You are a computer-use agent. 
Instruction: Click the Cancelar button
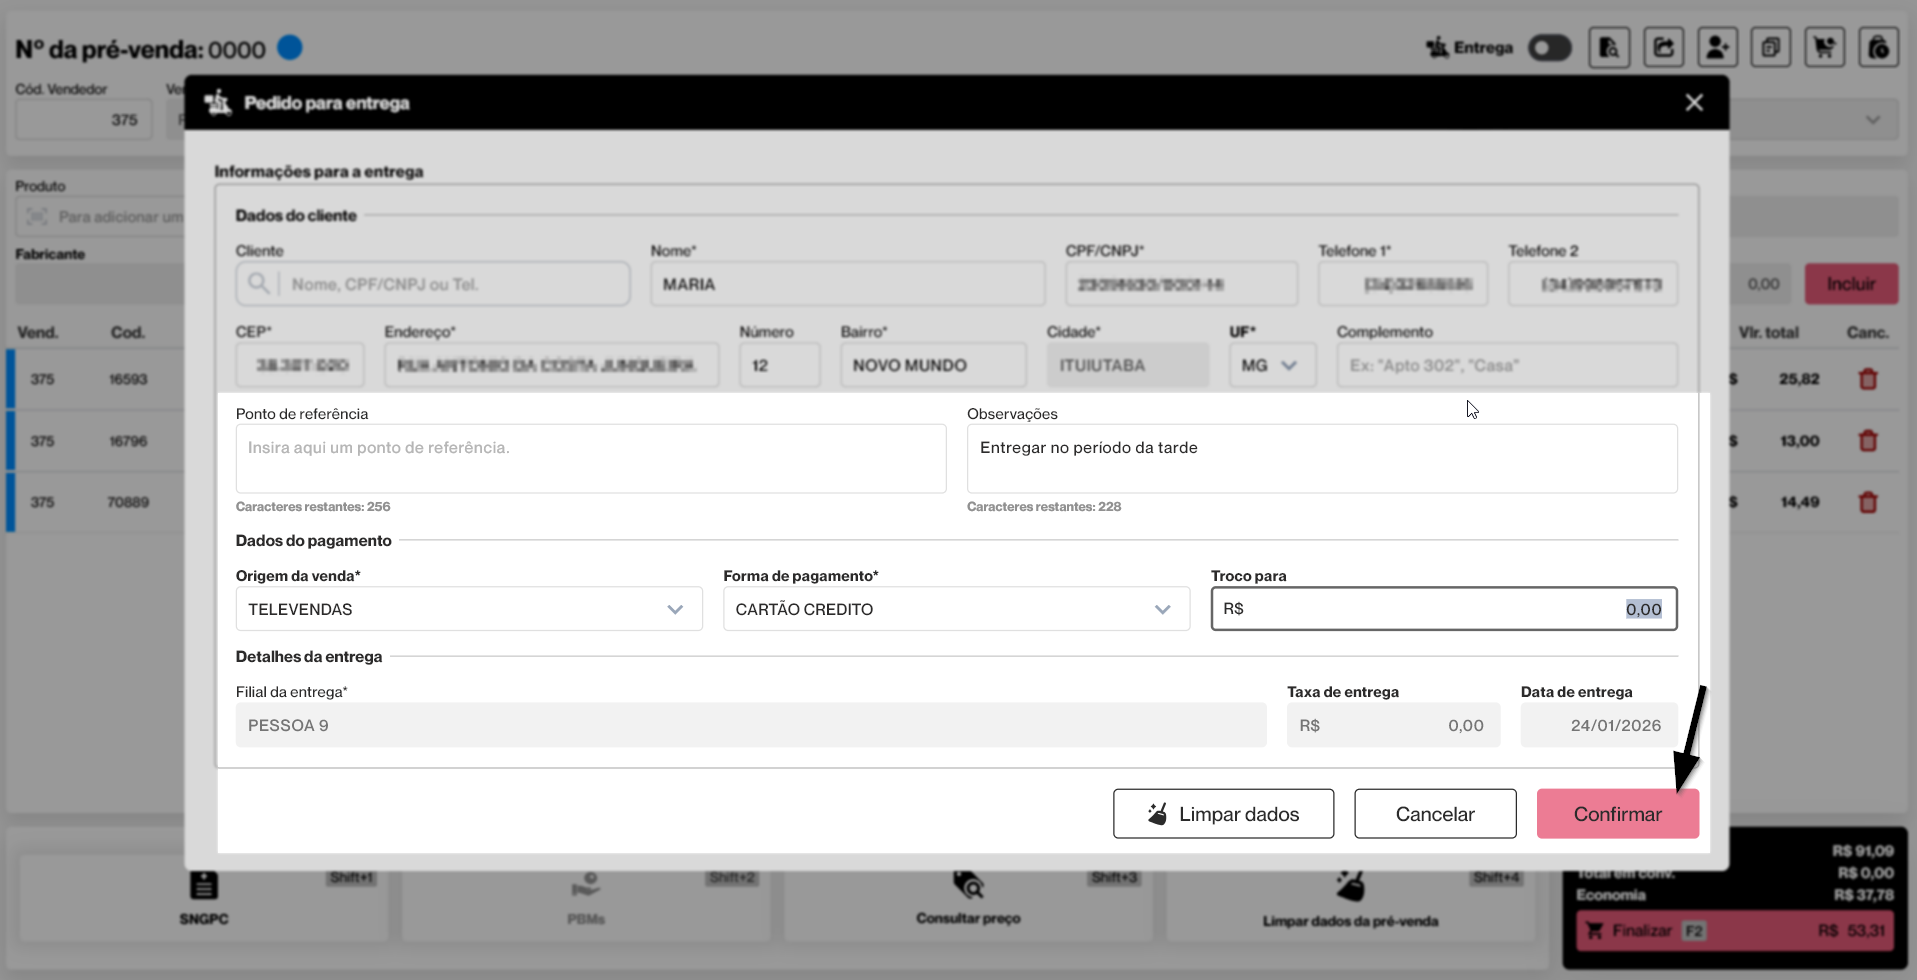point(1434,814)
